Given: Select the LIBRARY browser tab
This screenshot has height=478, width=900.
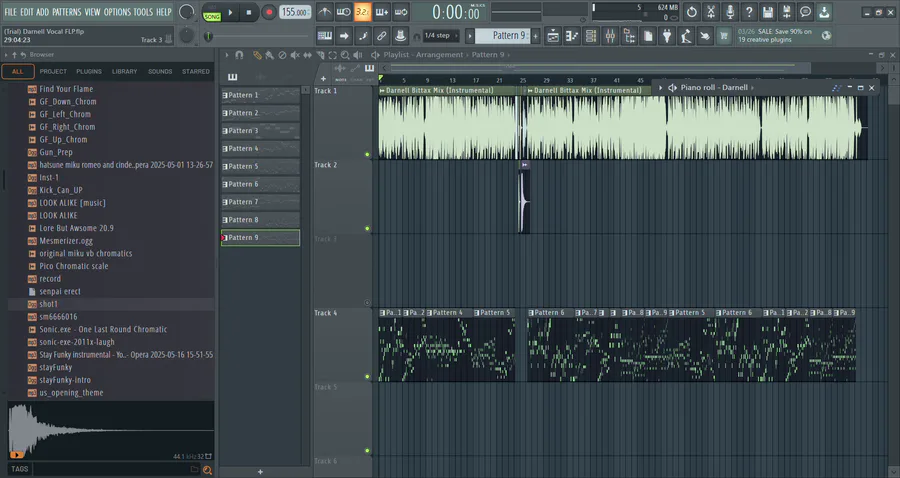Looking at the screenshot, I should [x=125, y=72].
